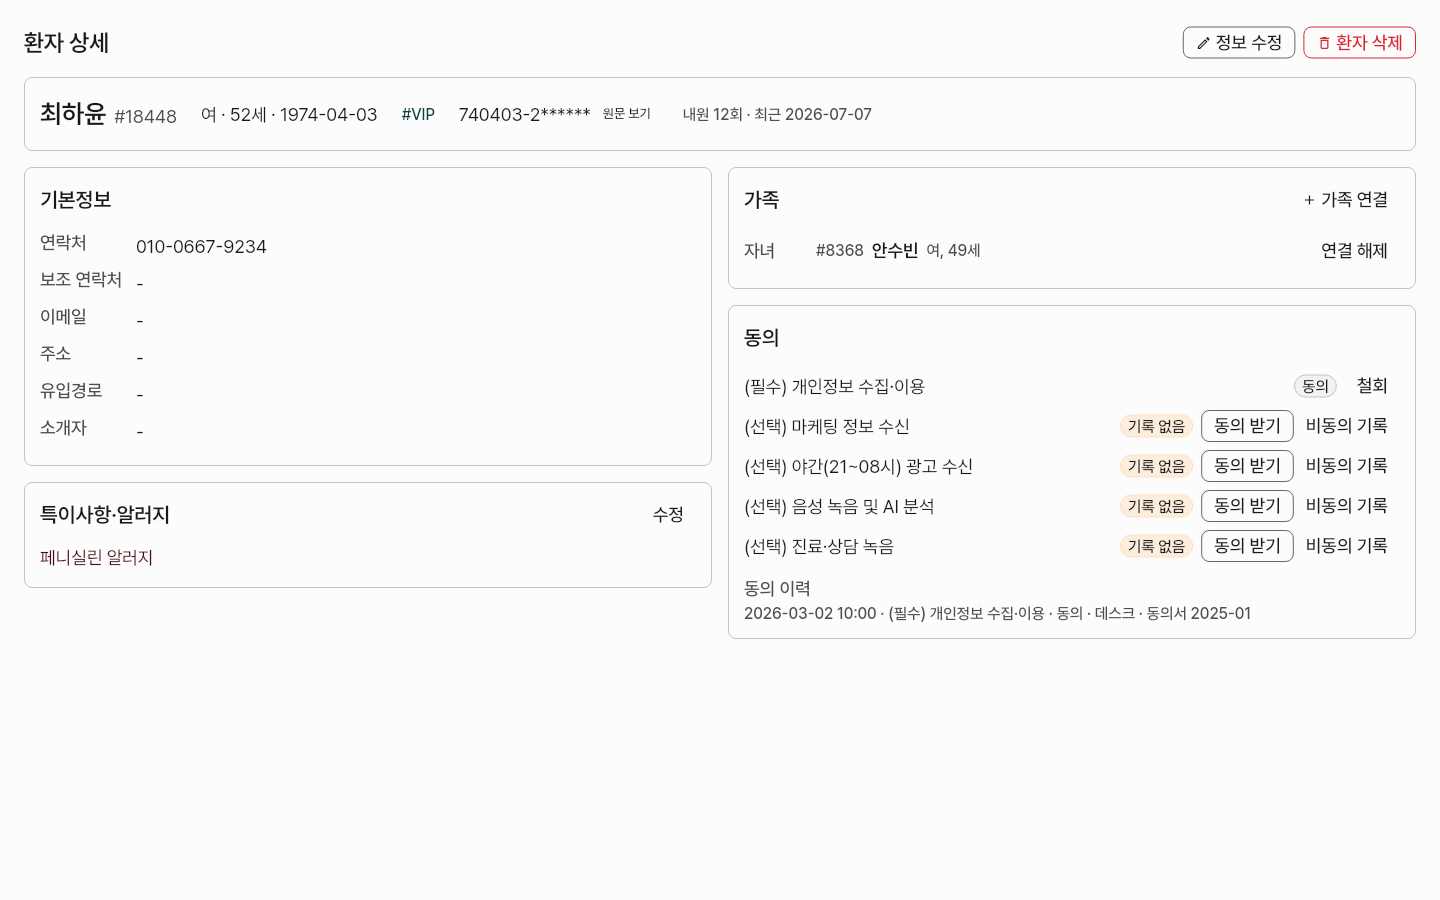
Task: Open linked family patient 안수빈
Action: click(x=894, y=251)
